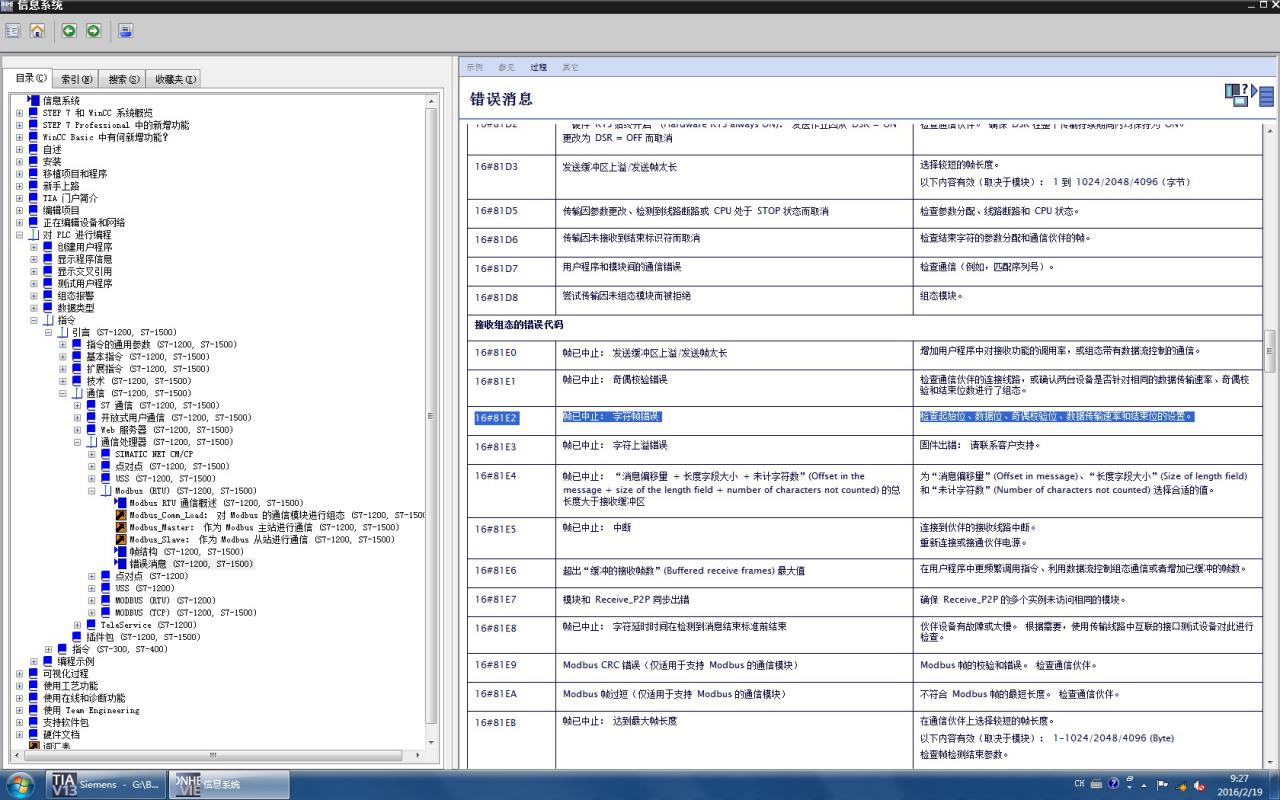Switch to the 目录(C) tab
This screenshot has width=1280, height=800.
click(x=30, y=79)
